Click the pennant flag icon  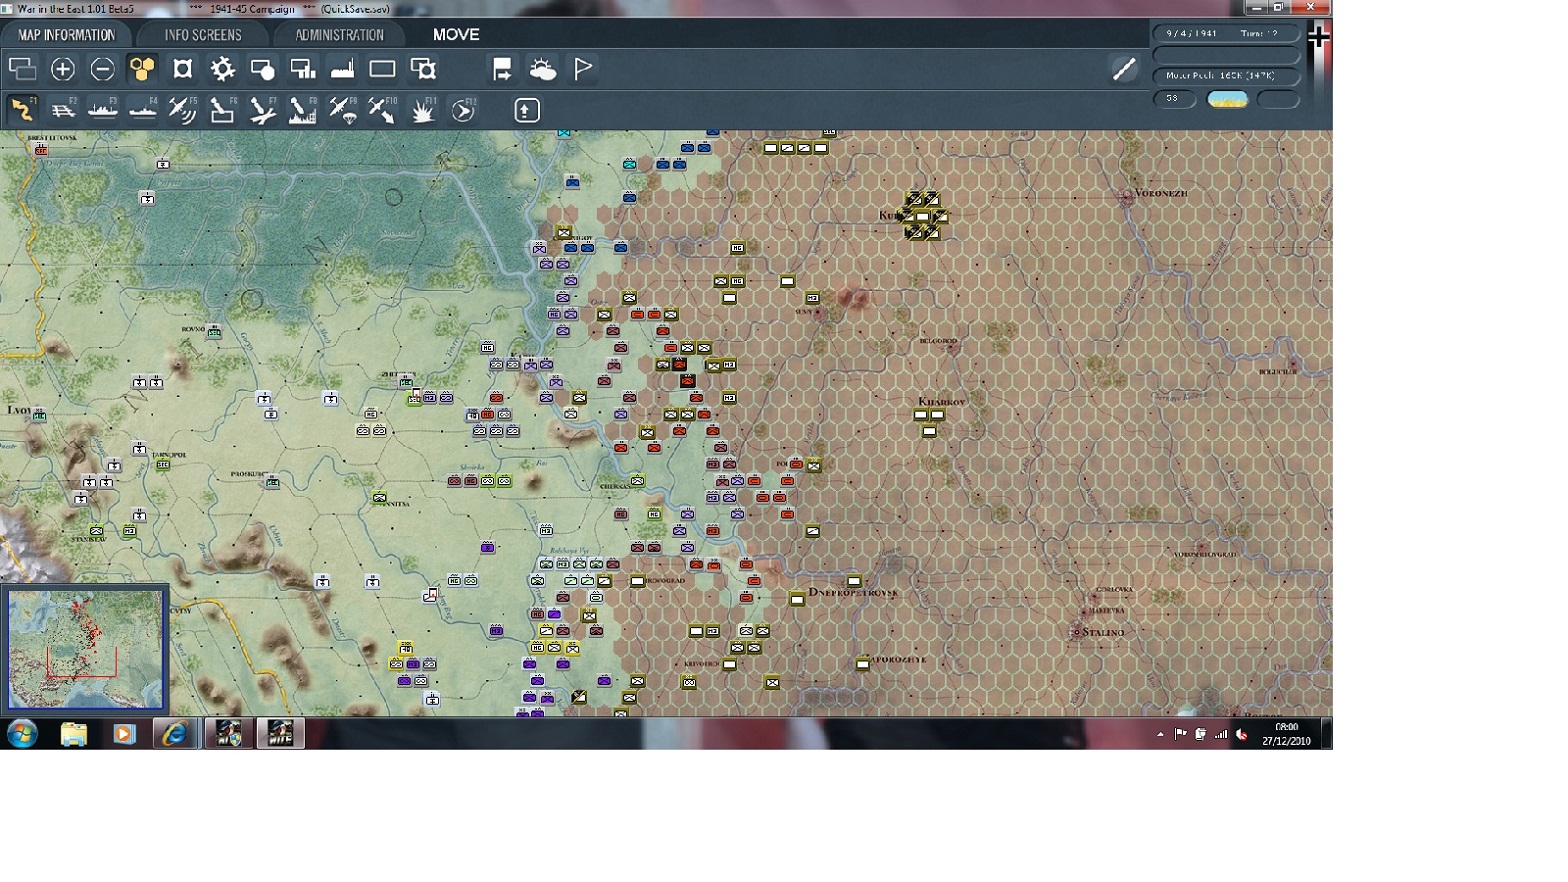pyautogui.click(x=583, y=69)
